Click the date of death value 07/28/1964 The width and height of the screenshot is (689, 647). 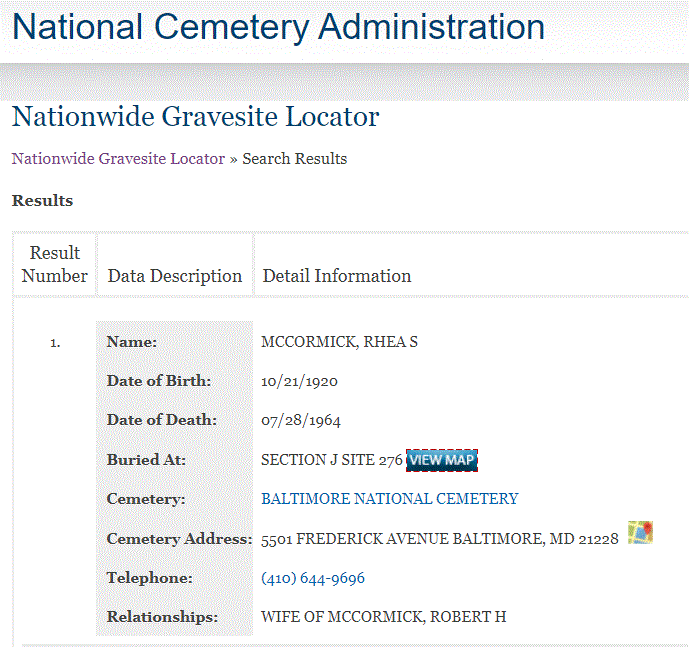(x=301, y=421)
